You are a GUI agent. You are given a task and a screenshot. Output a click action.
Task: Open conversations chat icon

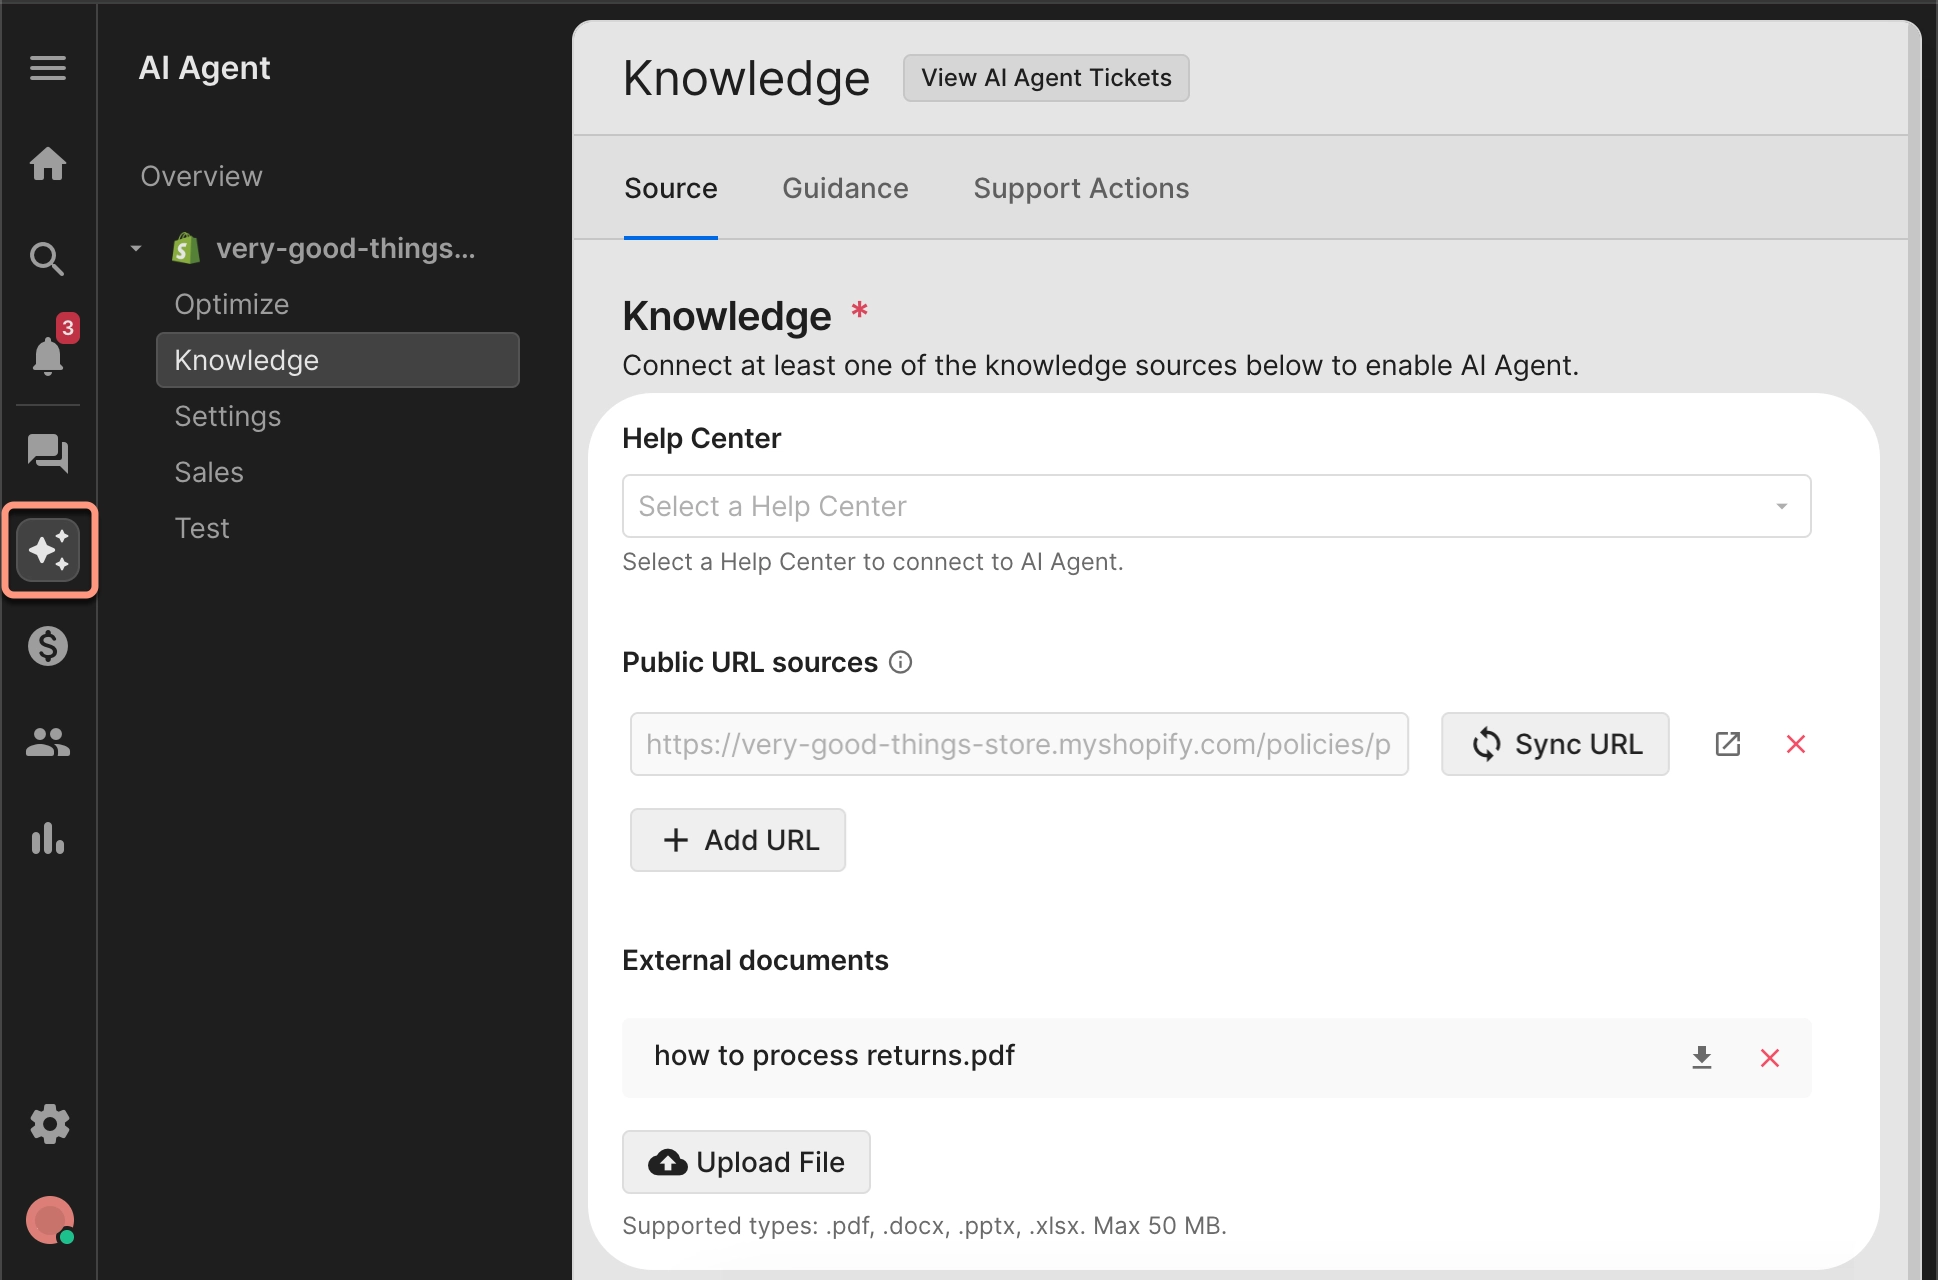49,454
